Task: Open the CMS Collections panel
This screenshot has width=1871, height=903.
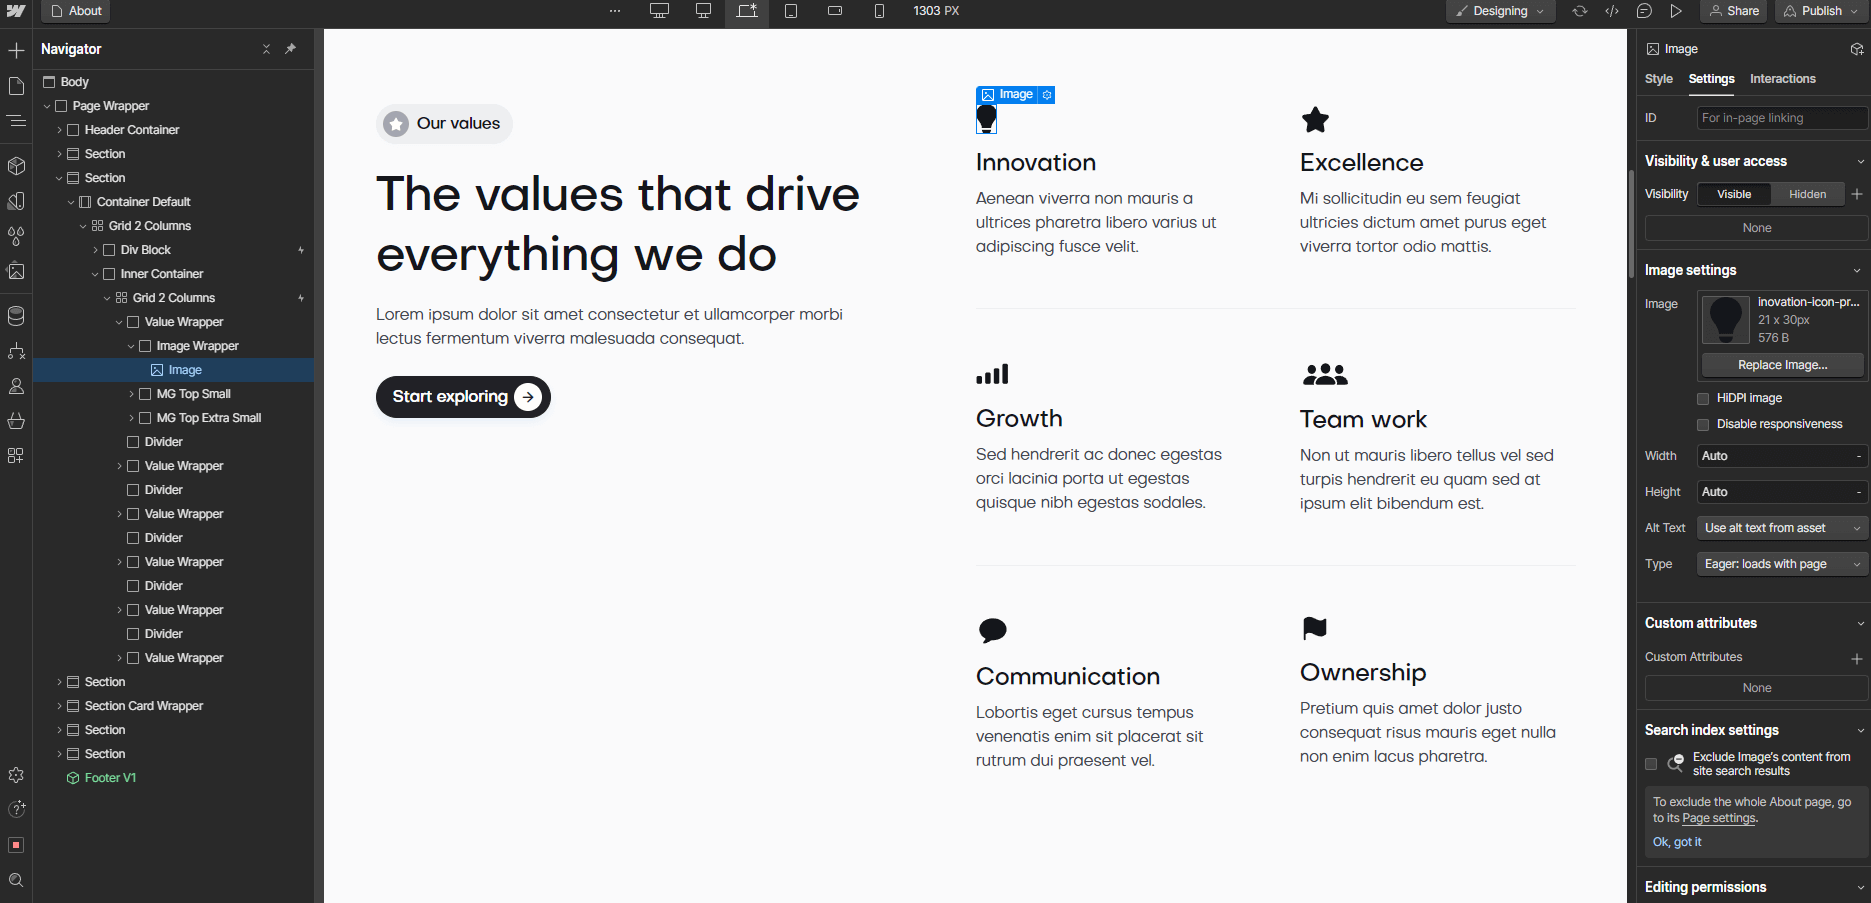Action: click(16, 316)
